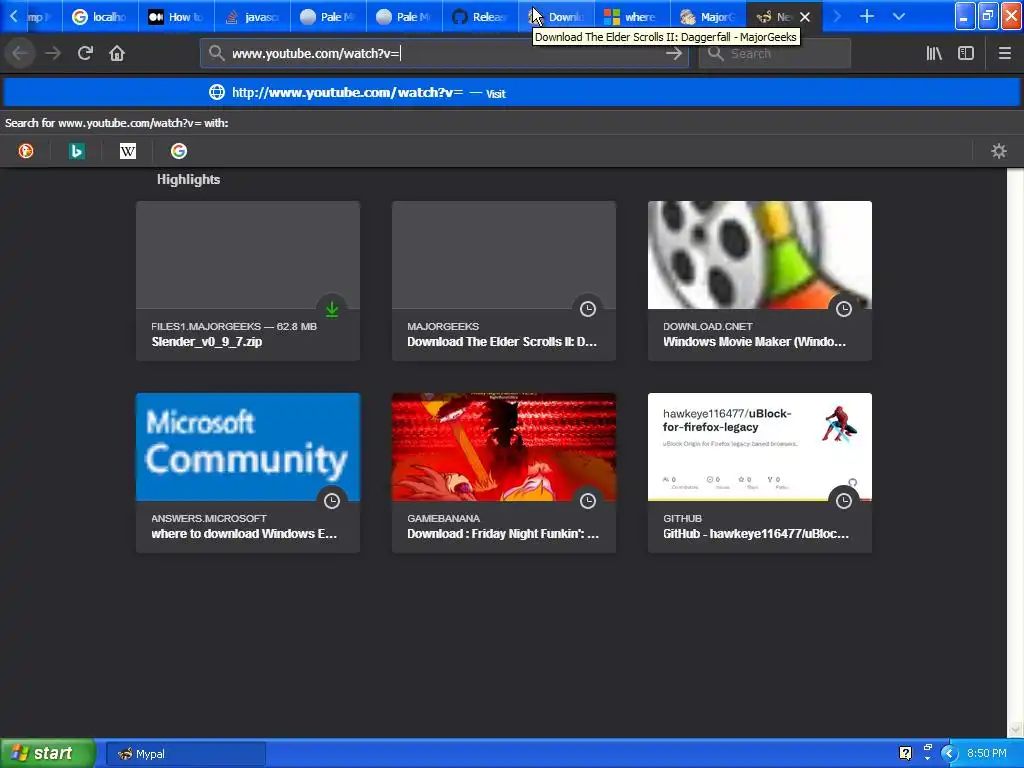Viewport: 1024px width, 768px height.
Task: Open the Library icon in toolbar
Action: click(x=934, y=54)
